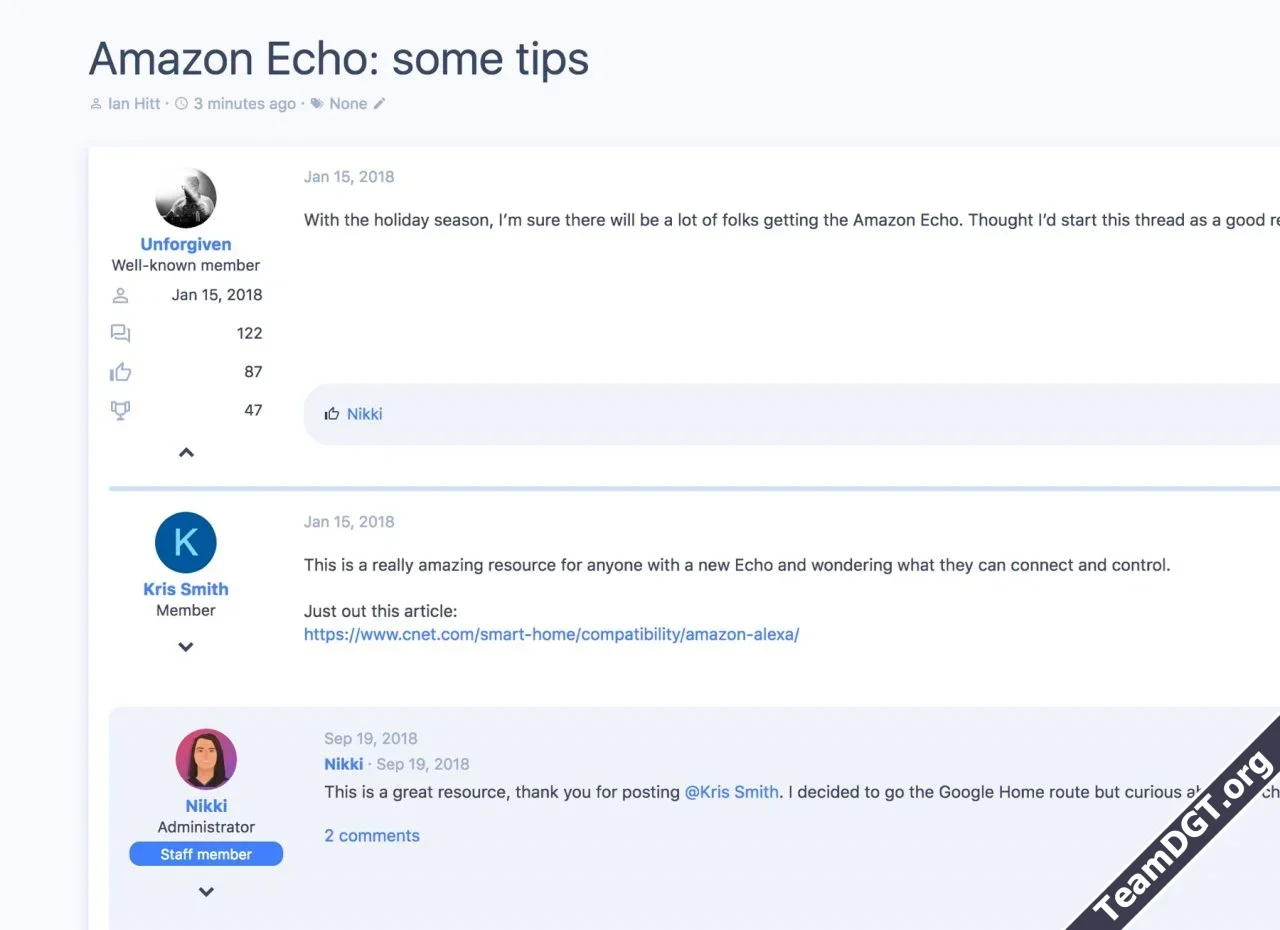Click Nikki's avatar picture

pos(206,759)
